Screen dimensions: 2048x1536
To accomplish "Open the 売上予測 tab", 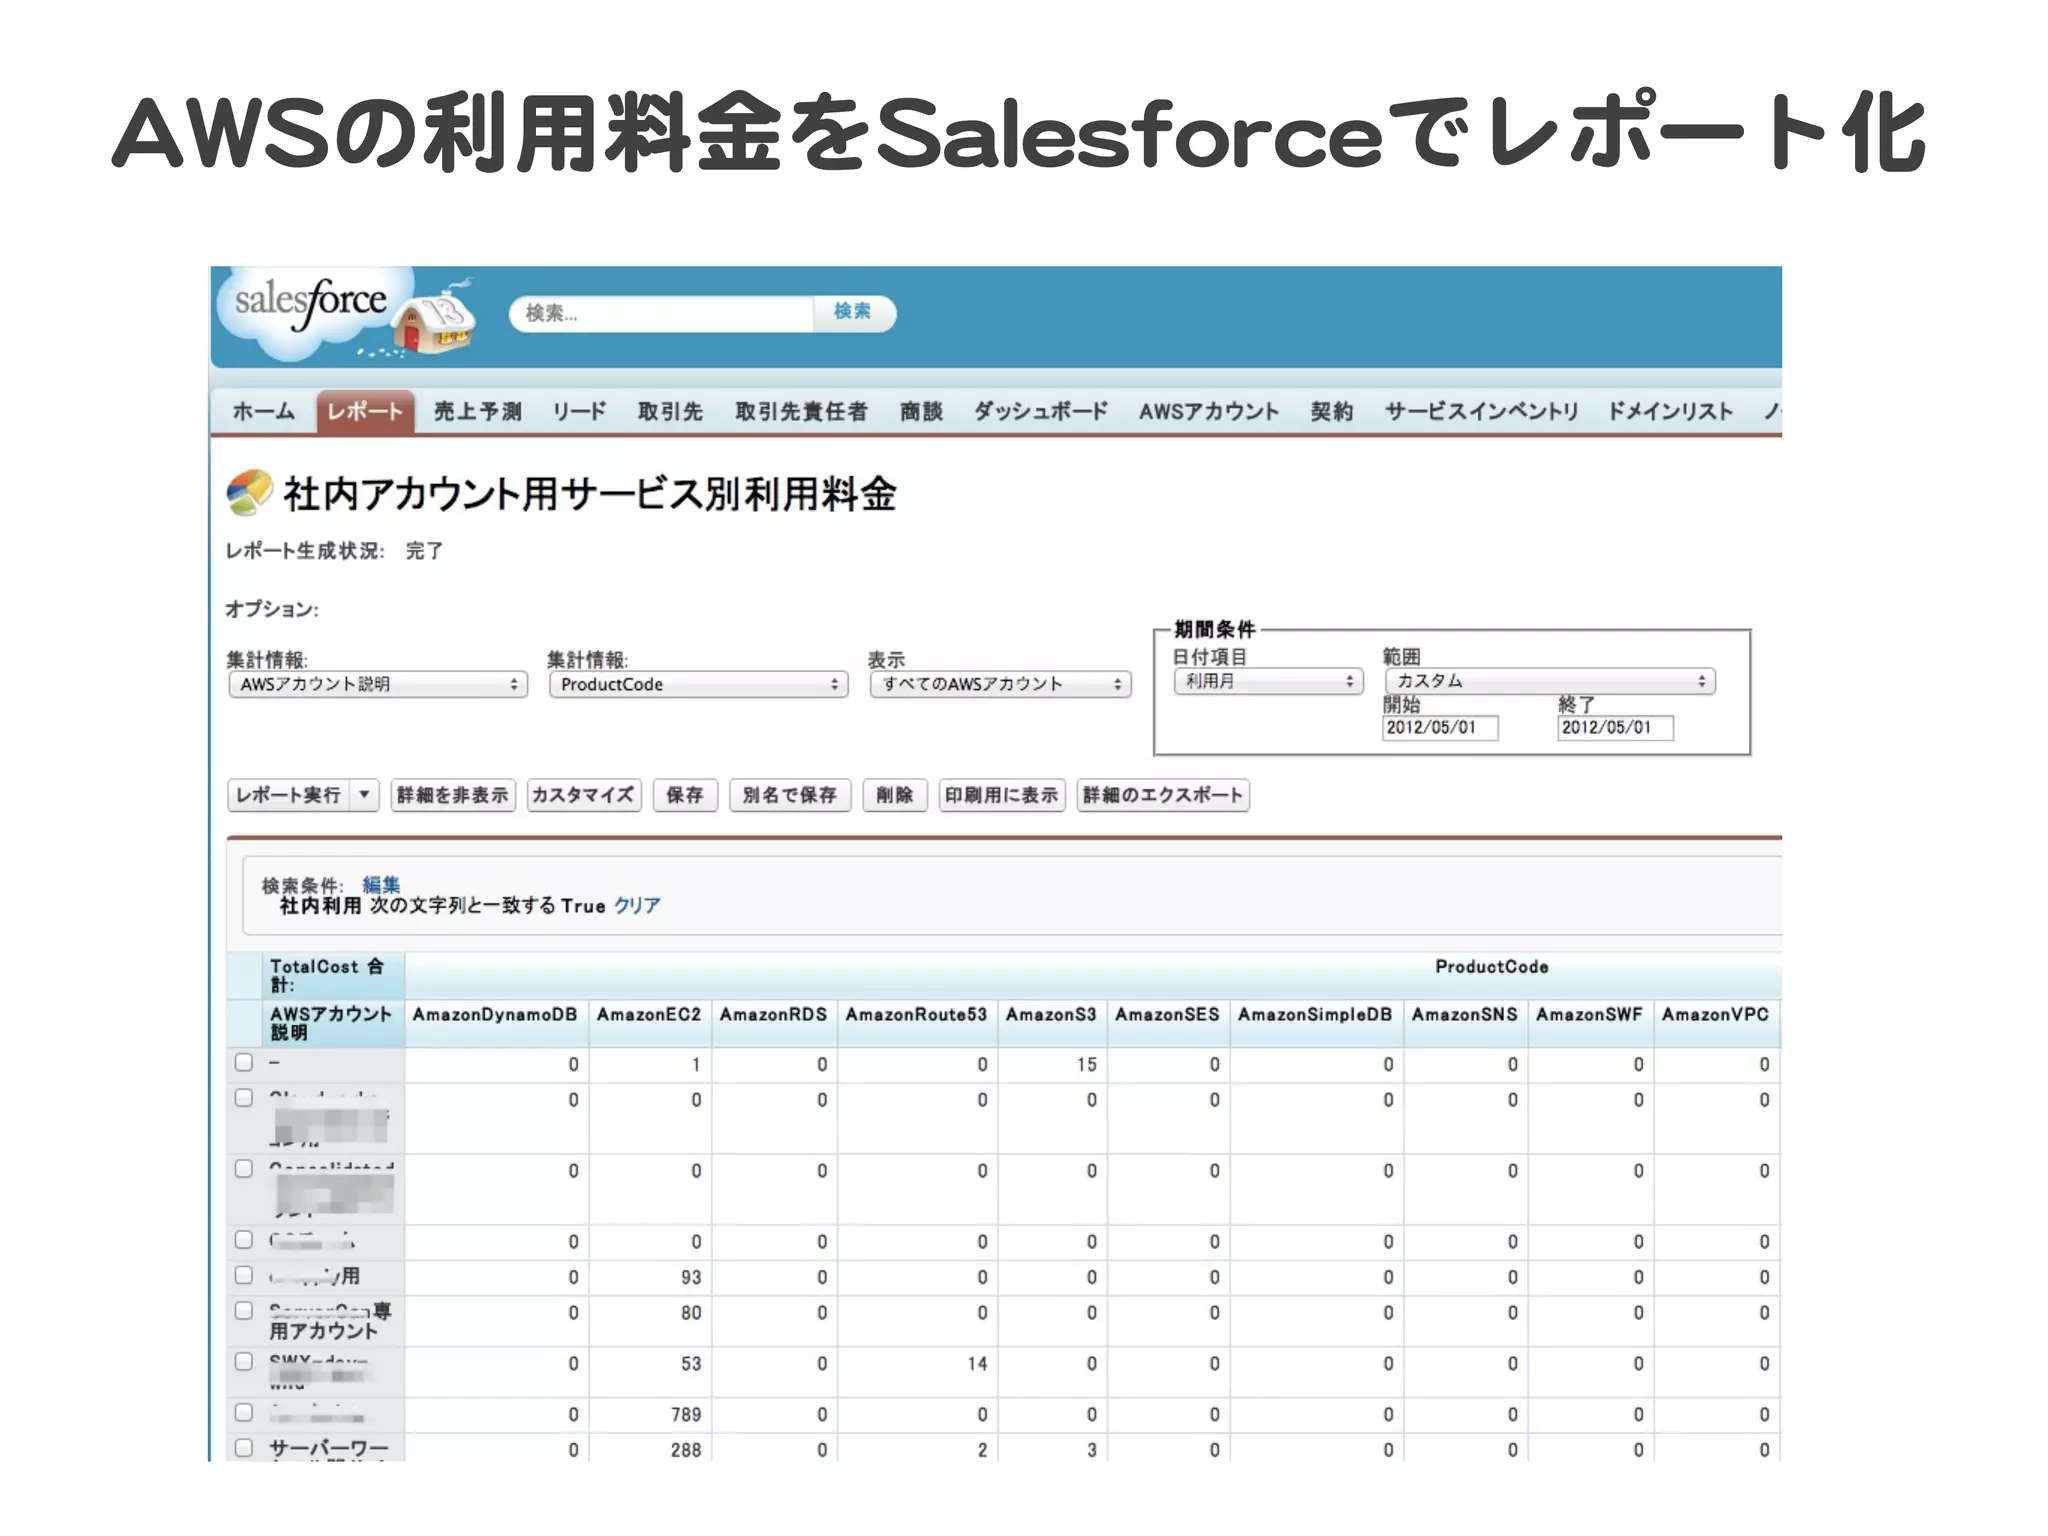I will [x=477, y=412].
